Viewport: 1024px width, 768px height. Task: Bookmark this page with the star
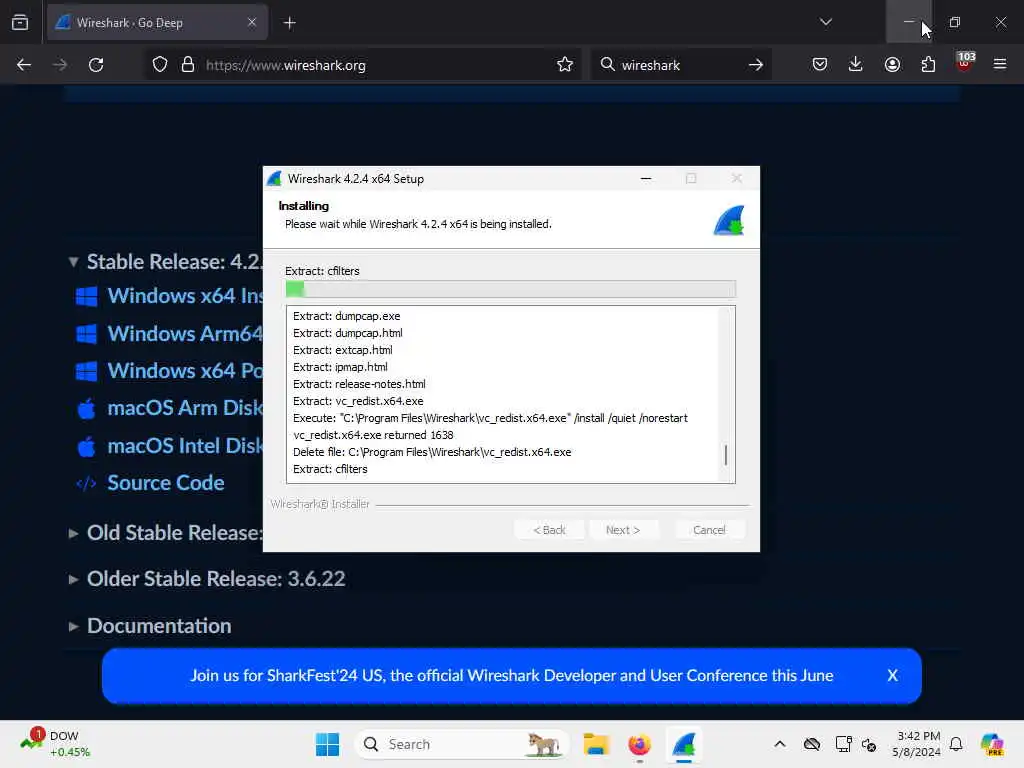[565, 65]
